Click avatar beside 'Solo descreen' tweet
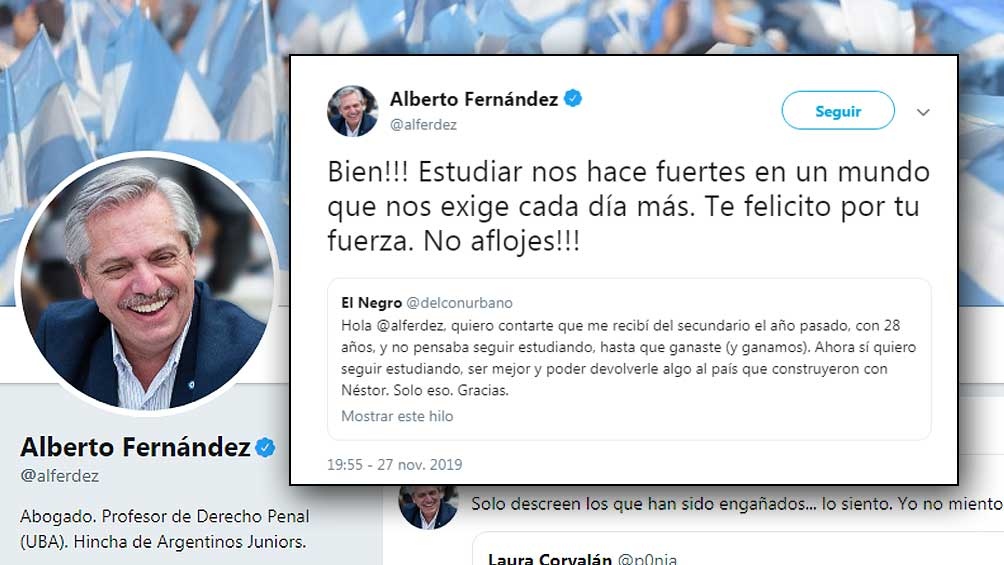1004x565 pixels. coord(428,507)
